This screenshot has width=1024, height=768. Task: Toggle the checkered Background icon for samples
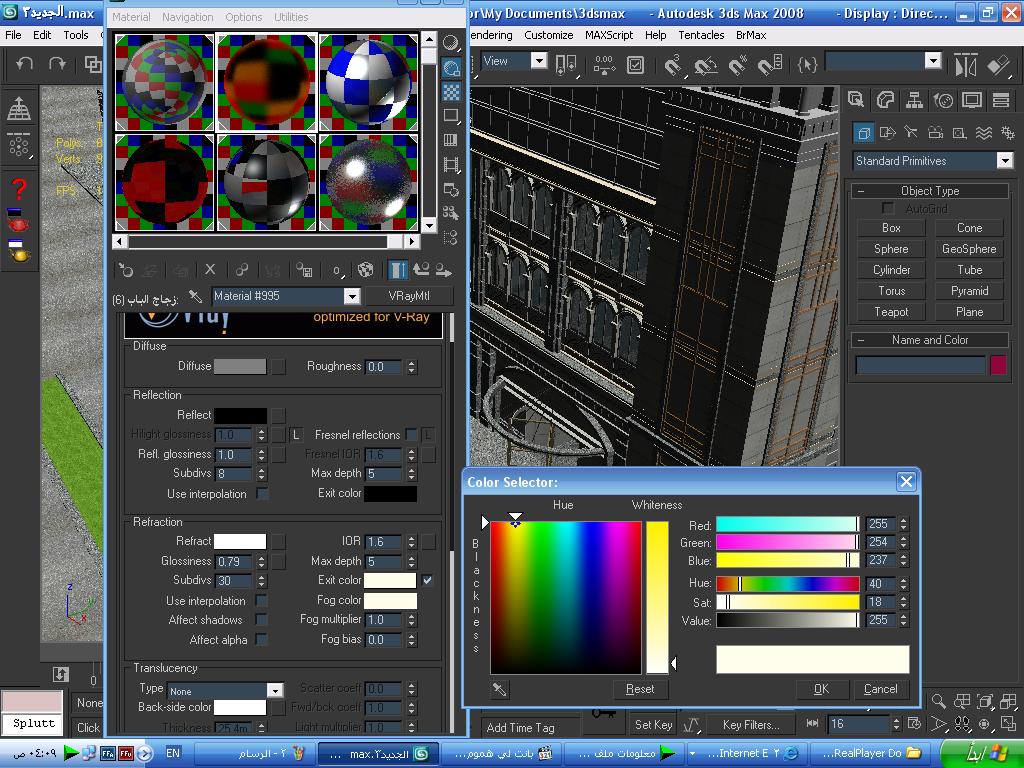coord(451,92)
